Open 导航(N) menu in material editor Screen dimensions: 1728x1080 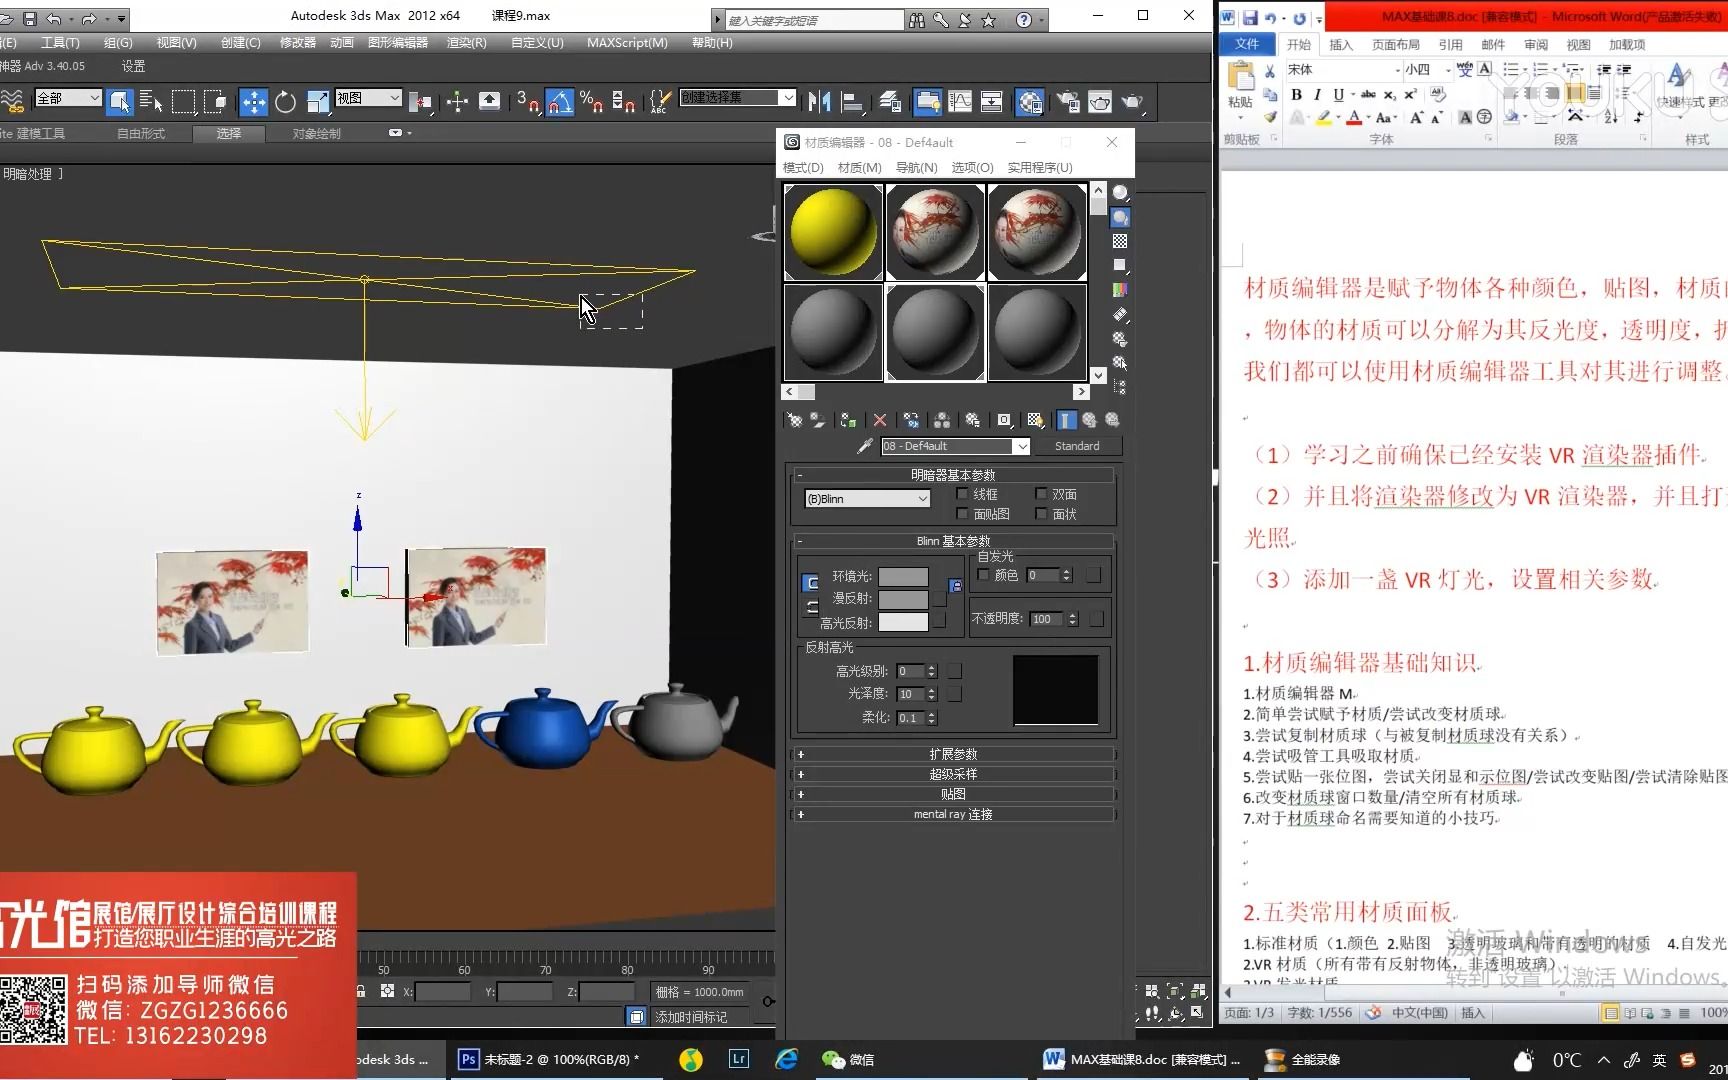tap(917, 168)
